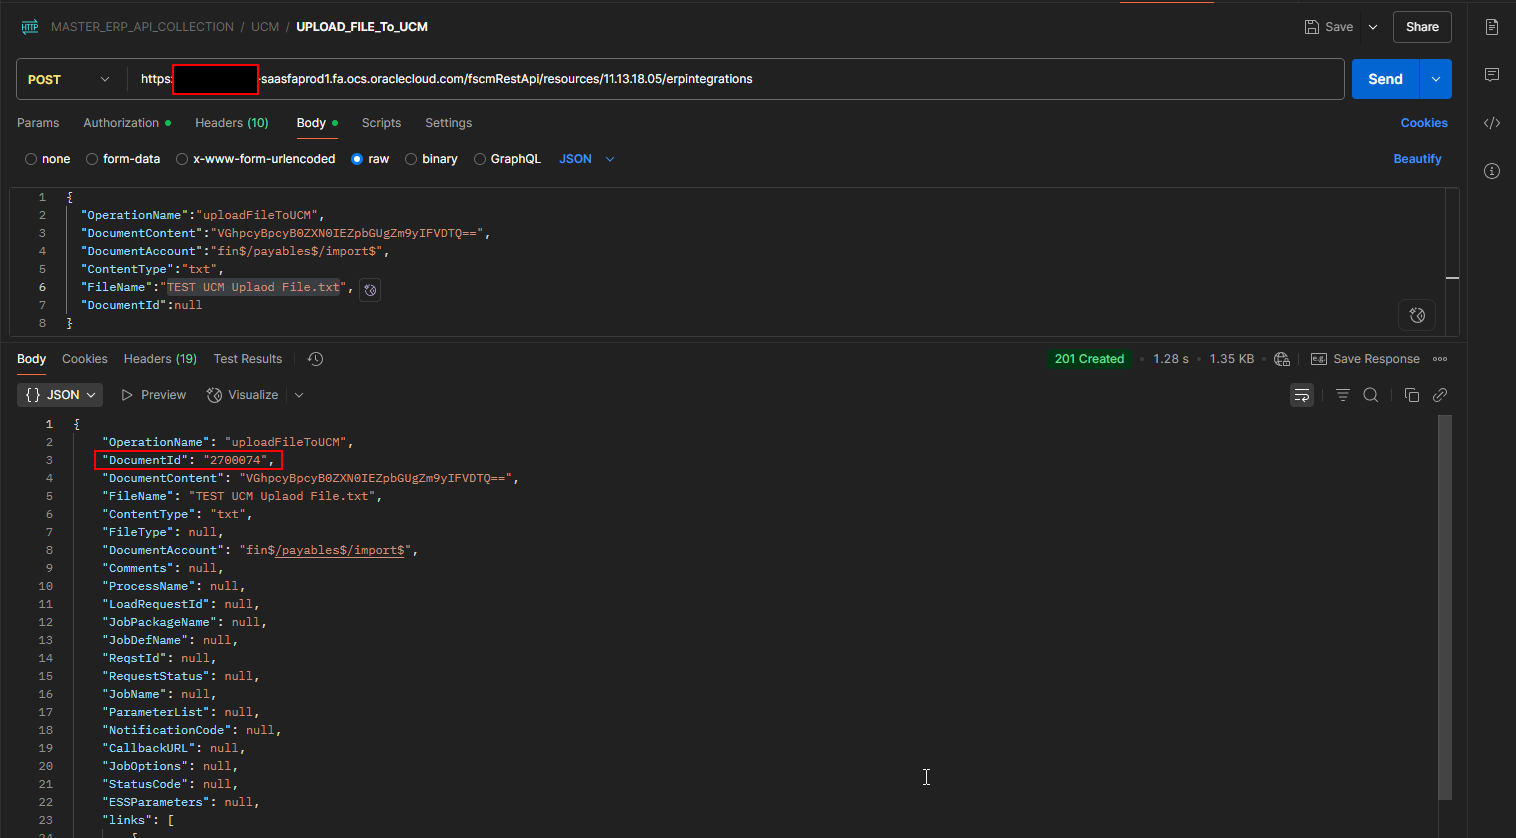1516x838 pixels.
Task: Click the UCM breadcrumb folder
Action: [265, 27]
